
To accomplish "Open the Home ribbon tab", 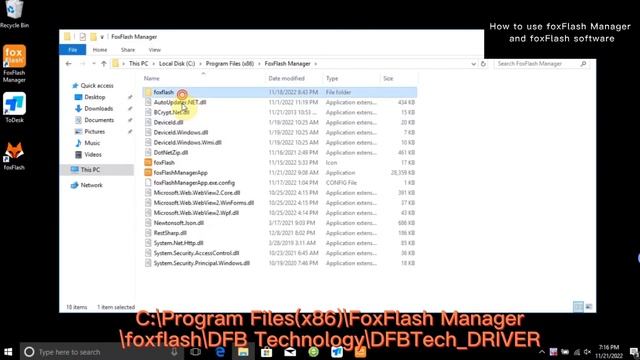I will point(100,50).
